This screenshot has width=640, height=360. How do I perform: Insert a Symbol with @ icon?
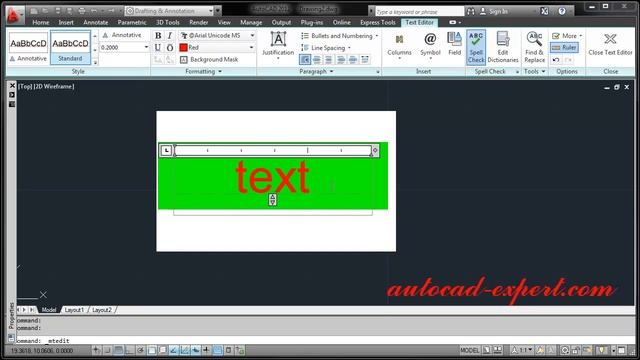coord(430,46)
